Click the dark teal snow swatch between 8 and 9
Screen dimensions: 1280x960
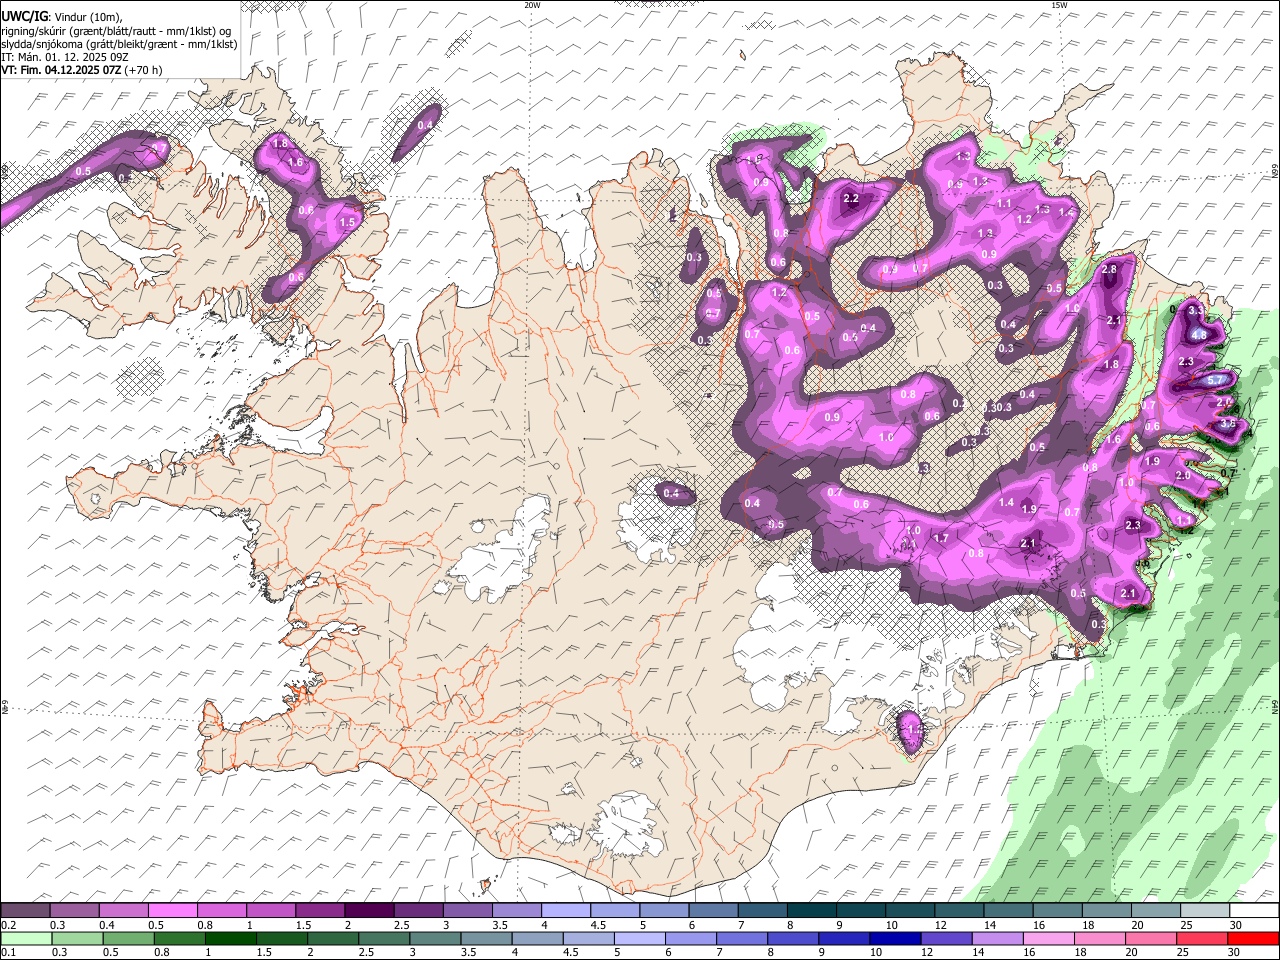pos(812,910)
